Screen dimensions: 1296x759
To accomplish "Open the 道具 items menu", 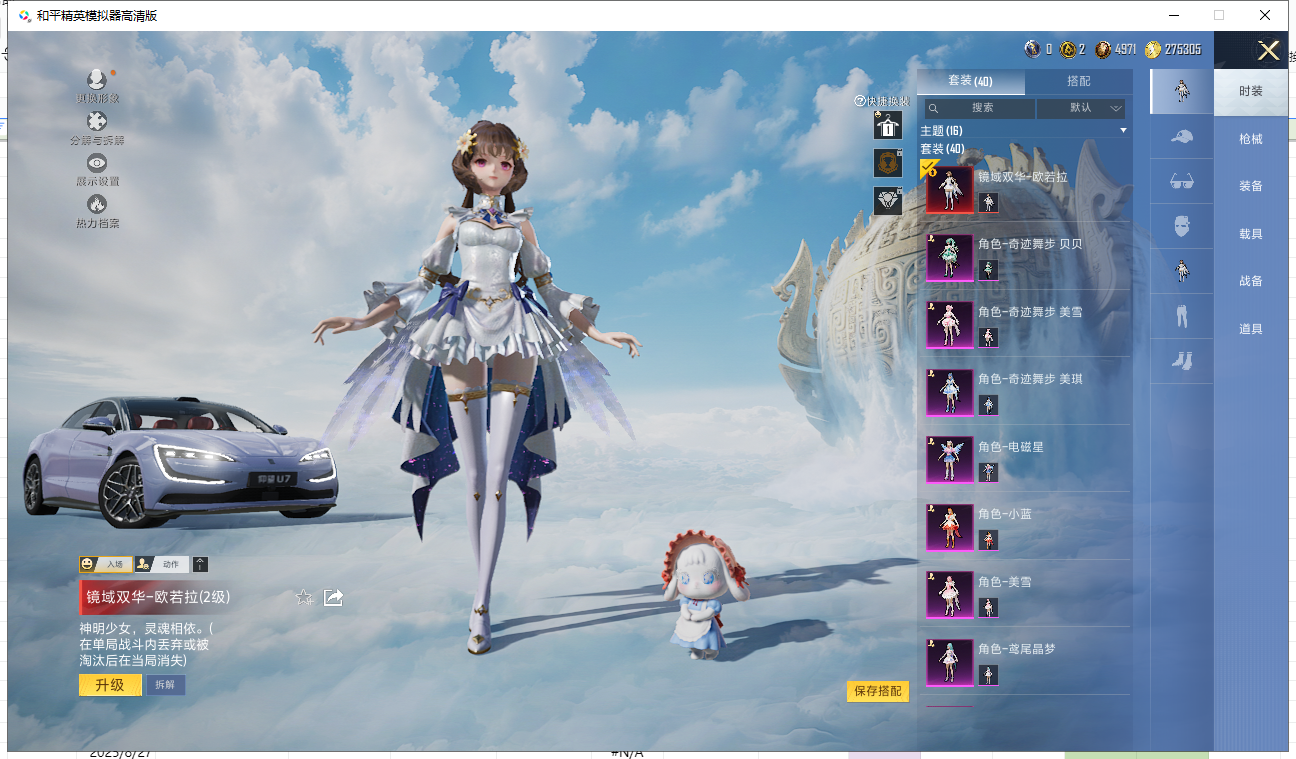I will tap(1251, 329).
